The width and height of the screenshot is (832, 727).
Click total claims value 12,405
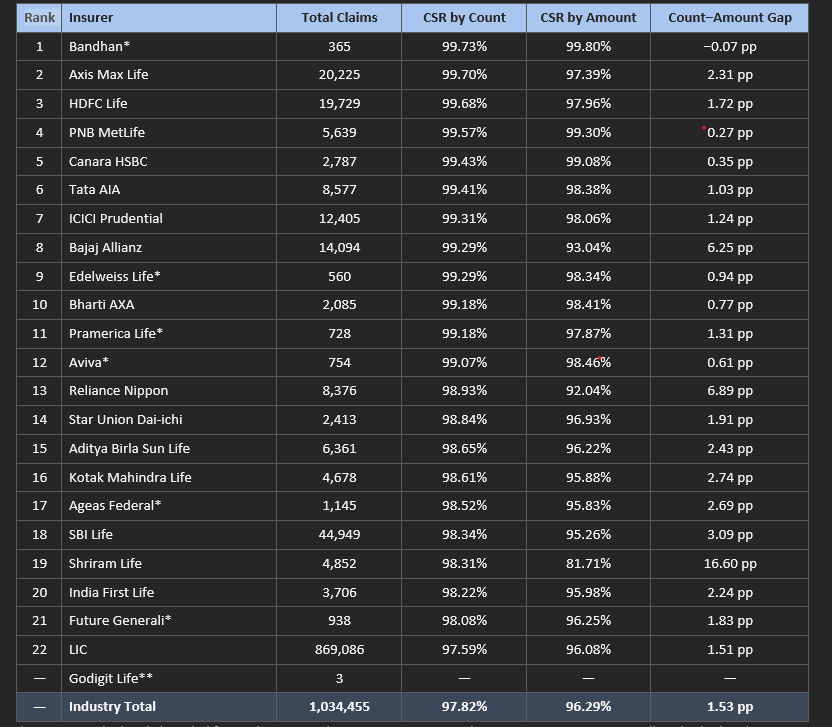[x=339, y=219]
